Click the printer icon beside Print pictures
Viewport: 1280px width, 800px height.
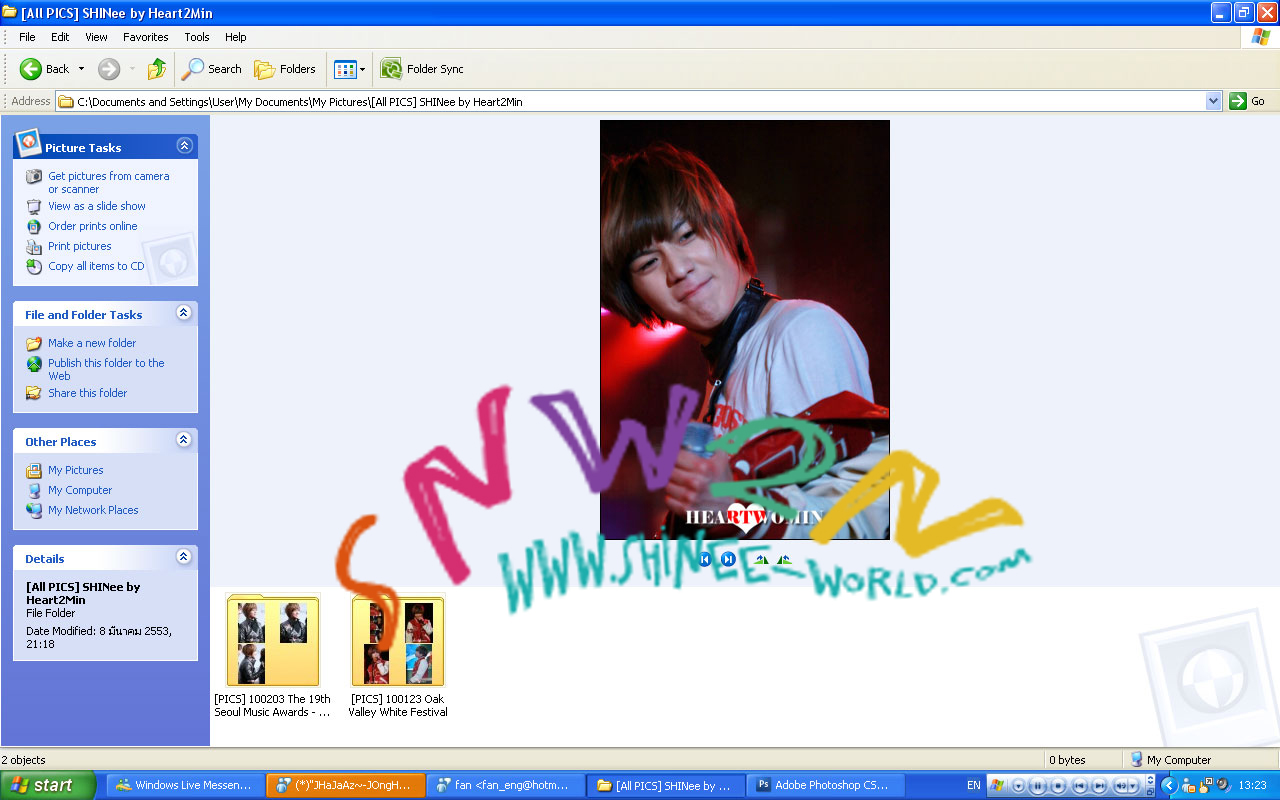click(x=34, y=246)
